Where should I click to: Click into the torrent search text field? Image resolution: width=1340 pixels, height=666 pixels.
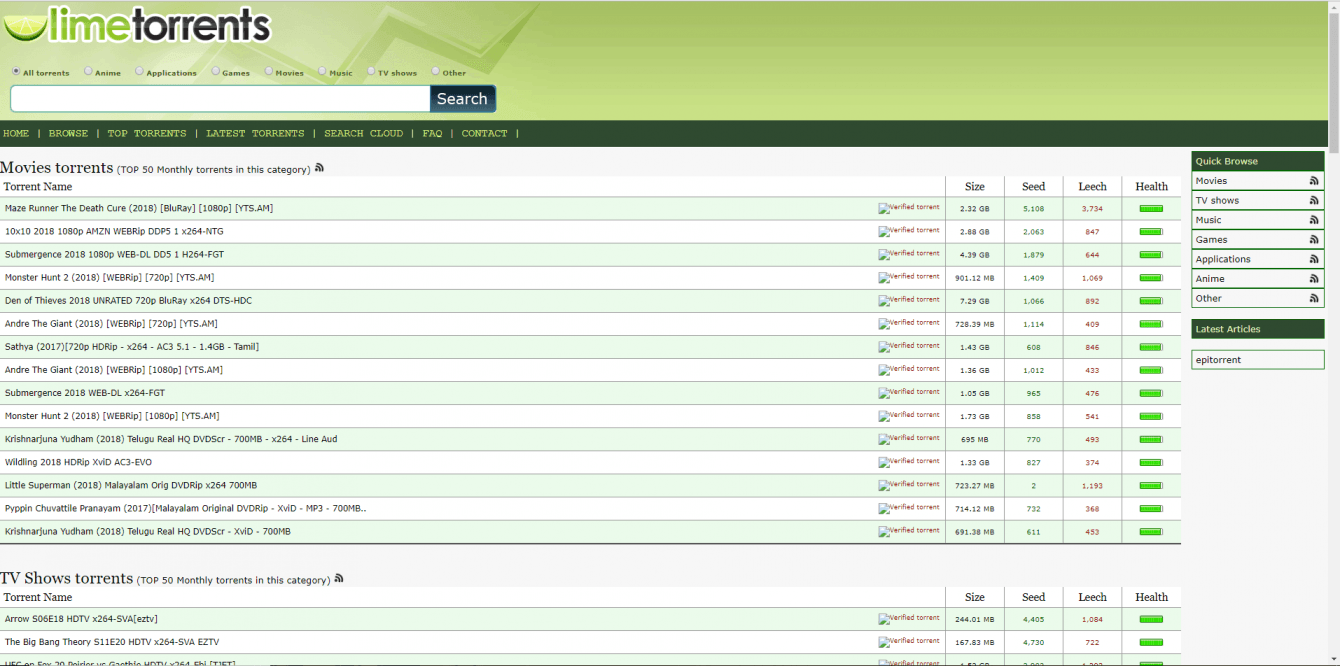pyautogui.click(x=220, y=99)
